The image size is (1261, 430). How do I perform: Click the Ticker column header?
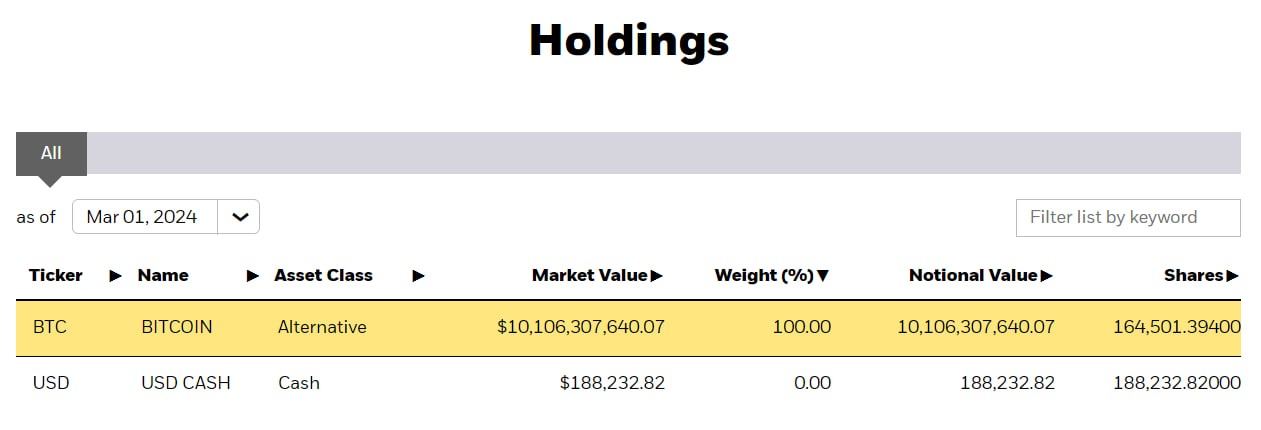click(x=56, y=276)
